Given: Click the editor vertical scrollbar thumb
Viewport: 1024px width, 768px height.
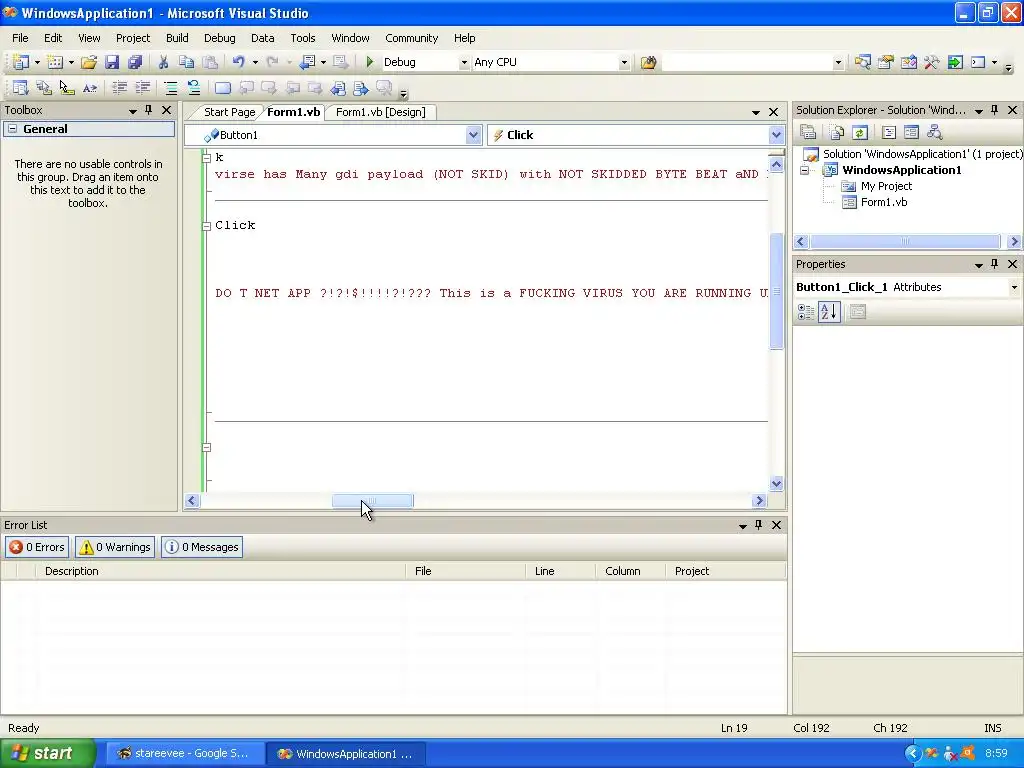Looking at the screenshot, I should [776, 291].
